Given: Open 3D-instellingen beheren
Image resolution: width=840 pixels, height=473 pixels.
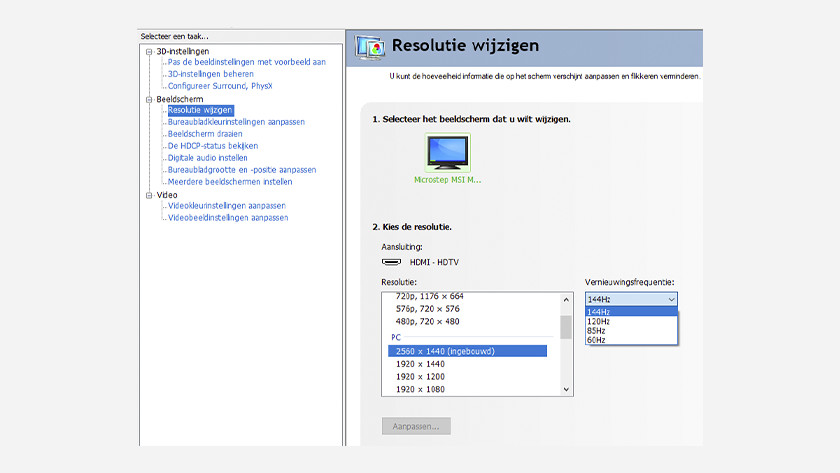Looking at the screenshot, I should 210,74.
